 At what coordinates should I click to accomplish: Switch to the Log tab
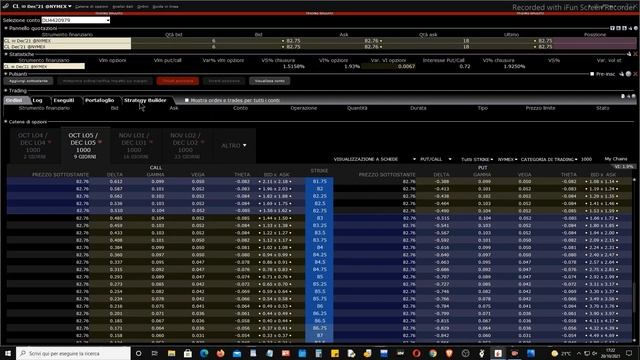(38, 100)
